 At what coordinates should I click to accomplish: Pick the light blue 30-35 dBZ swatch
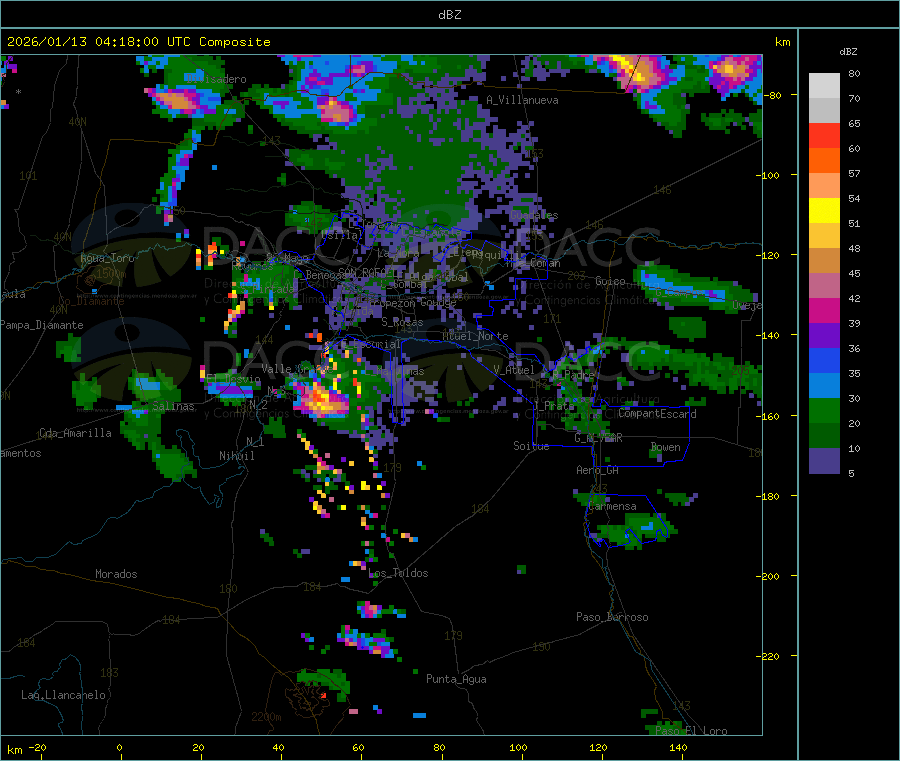coord(824,386)
